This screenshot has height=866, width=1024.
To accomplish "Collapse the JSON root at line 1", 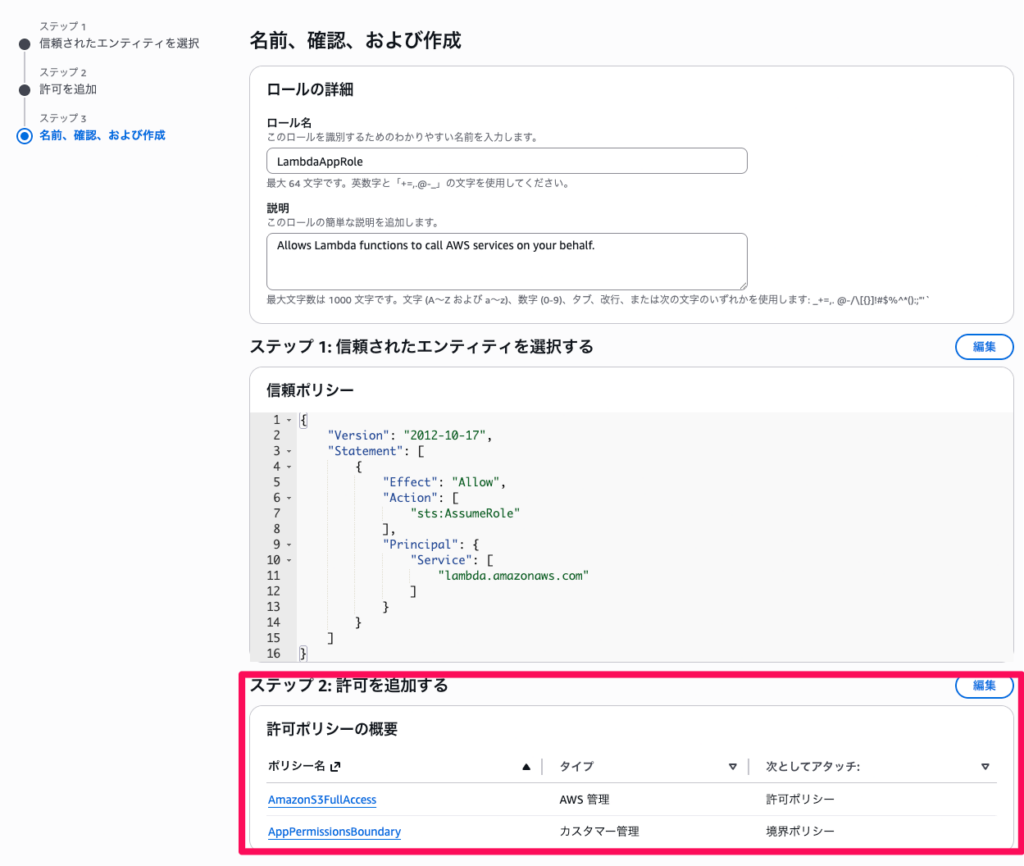I will (289, 420).
